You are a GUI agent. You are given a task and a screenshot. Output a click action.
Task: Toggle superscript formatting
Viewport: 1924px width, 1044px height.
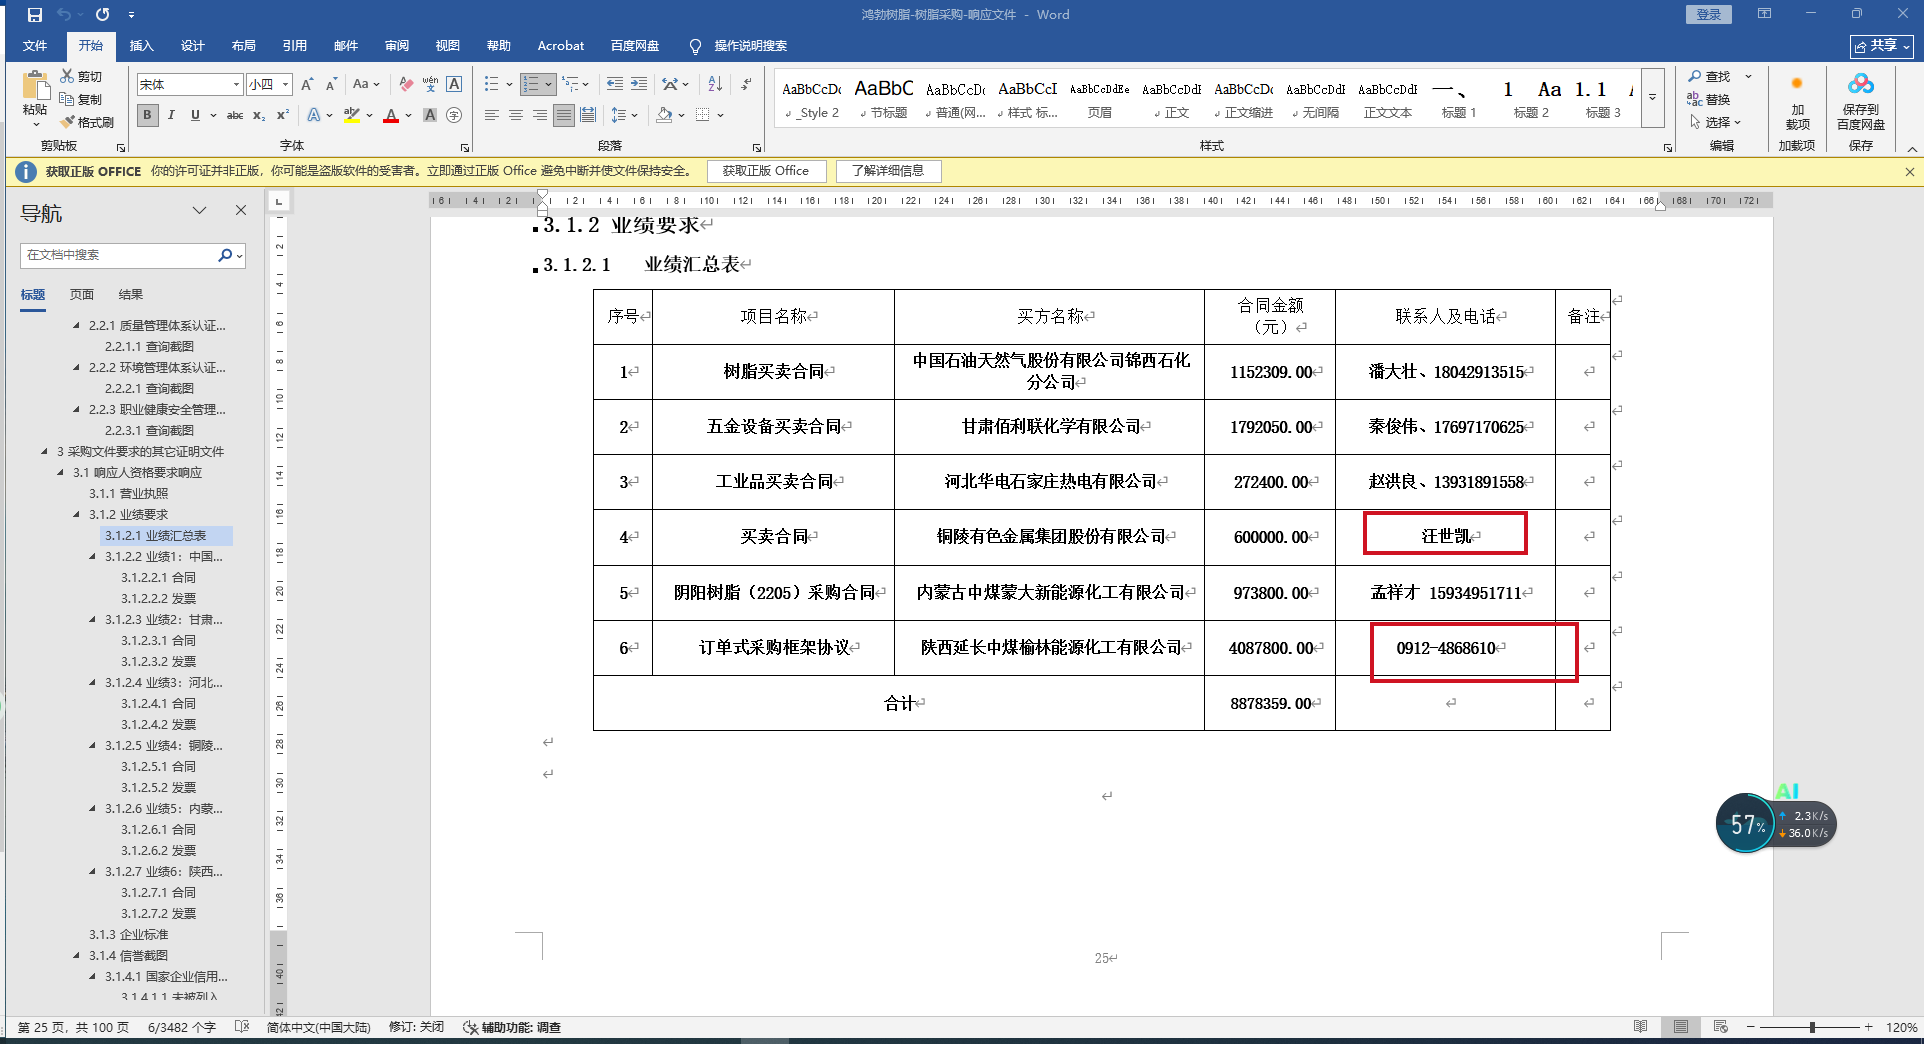[283, 115]
